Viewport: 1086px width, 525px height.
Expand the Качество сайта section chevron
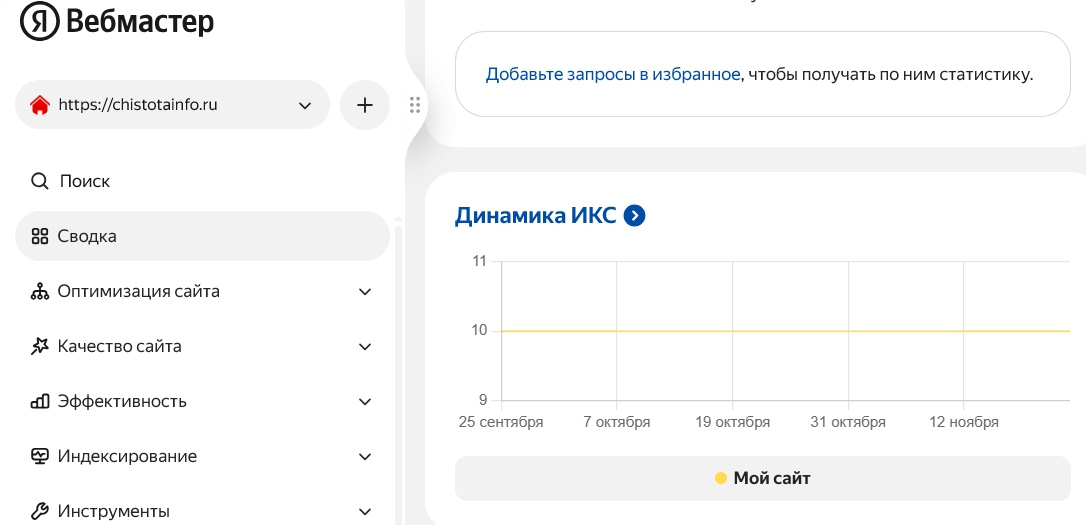[x=365, y=347]
